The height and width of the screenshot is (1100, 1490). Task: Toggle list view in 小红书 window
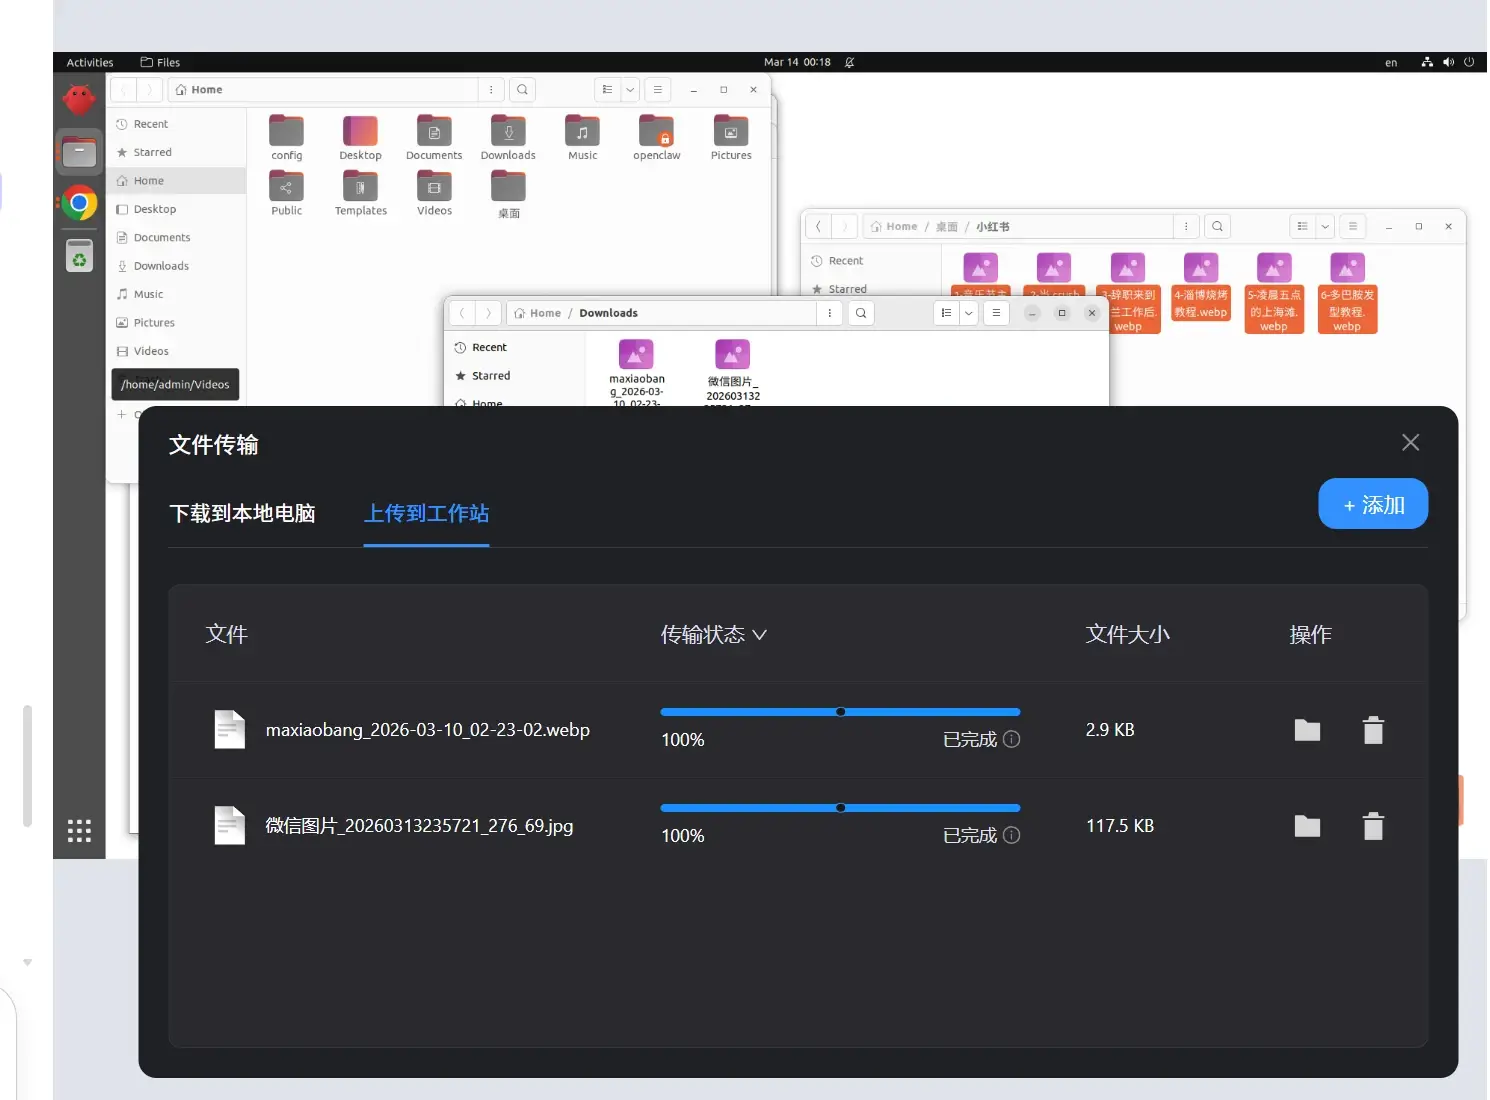click(1302, 227)
